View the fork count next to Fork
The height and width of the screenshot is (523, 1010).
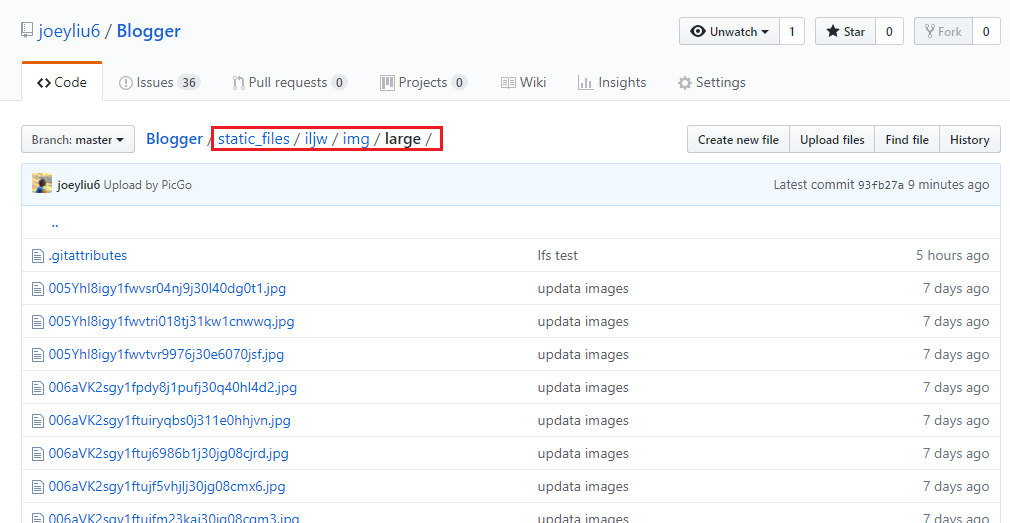(x=986, y=32)
